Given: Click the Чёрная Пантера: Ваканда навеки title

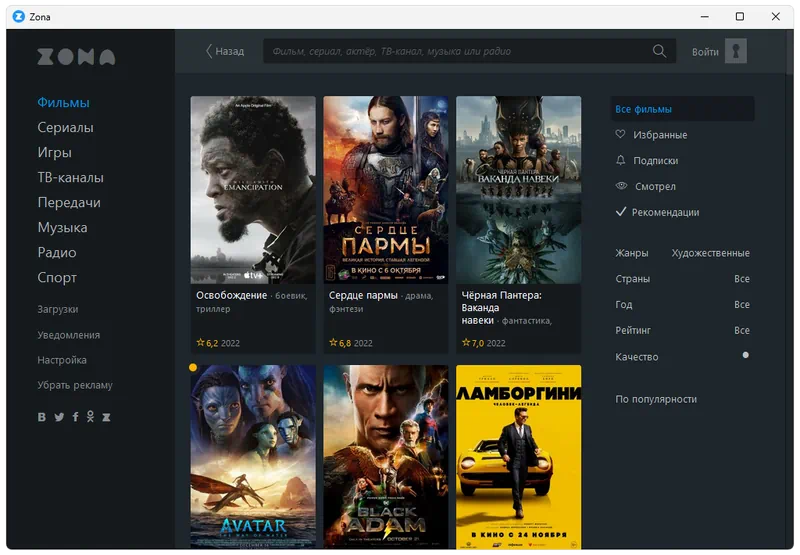Looking at the screenshot, I should coord(501,308).
